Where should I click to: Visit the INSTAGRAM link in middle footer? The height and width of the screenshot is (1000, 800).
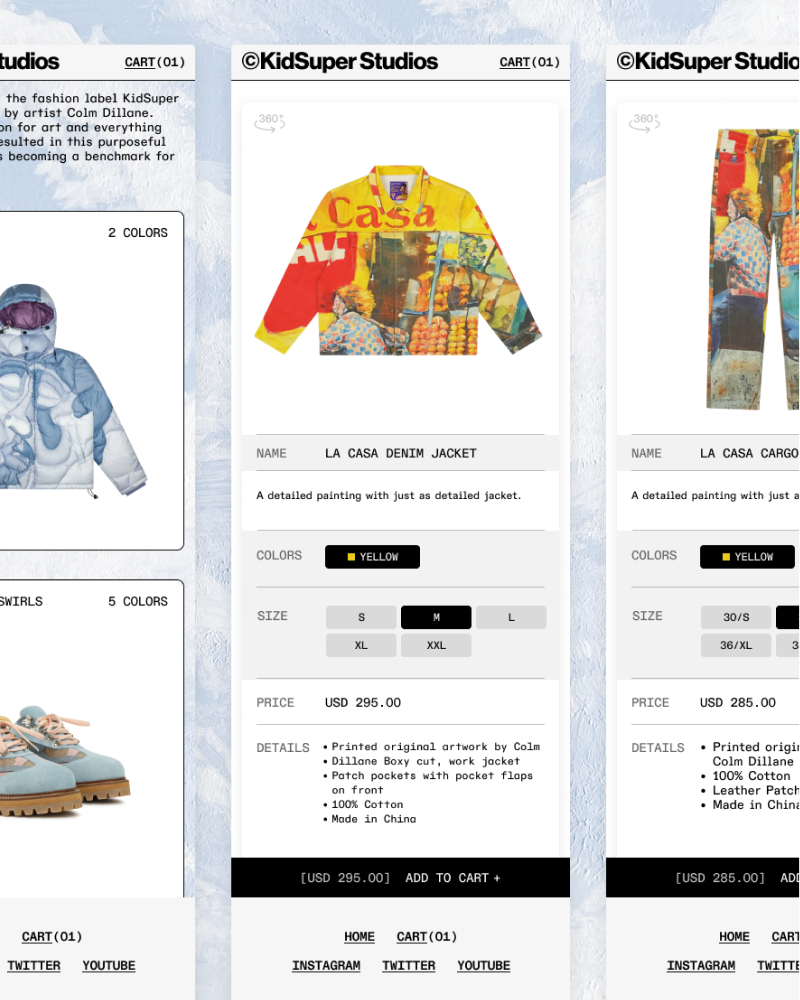tap(326, 966)
